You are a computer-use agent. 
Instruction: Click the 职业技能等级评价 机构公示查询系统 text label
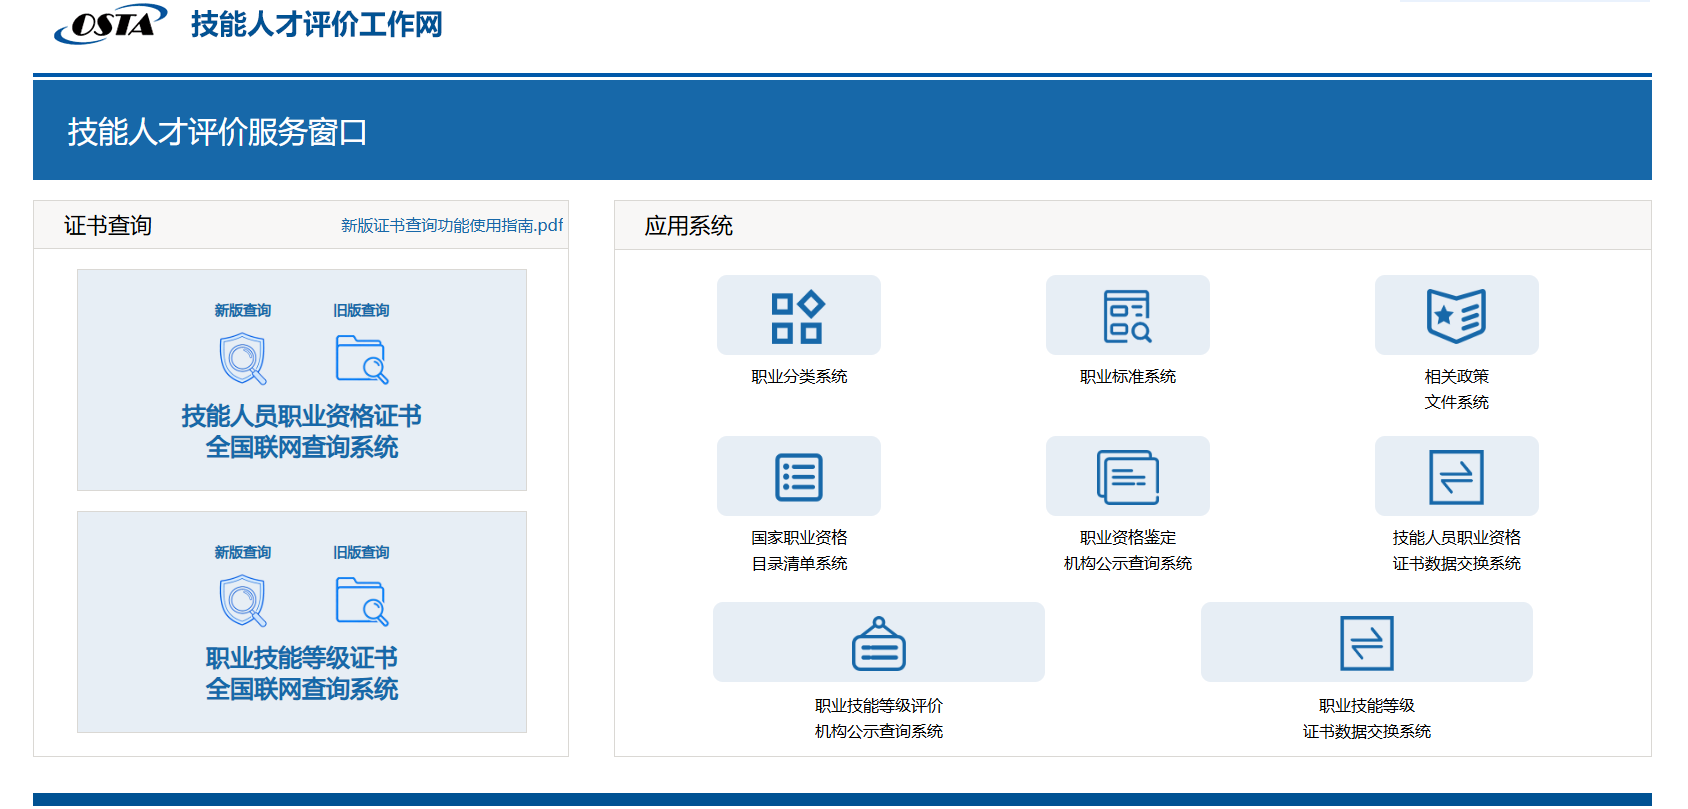click(x=879, y=718)
